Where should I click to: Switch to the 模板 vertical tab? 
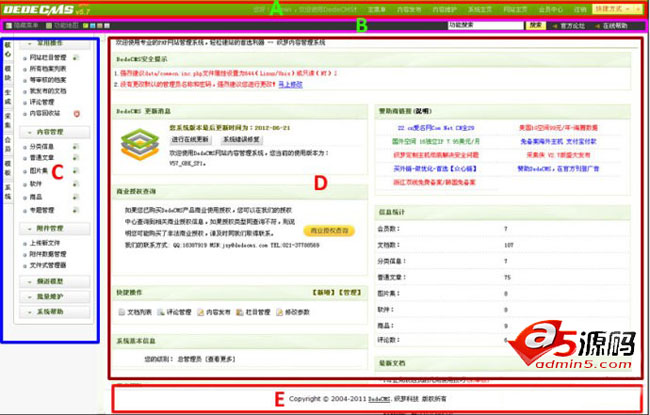tap(8, 168)
